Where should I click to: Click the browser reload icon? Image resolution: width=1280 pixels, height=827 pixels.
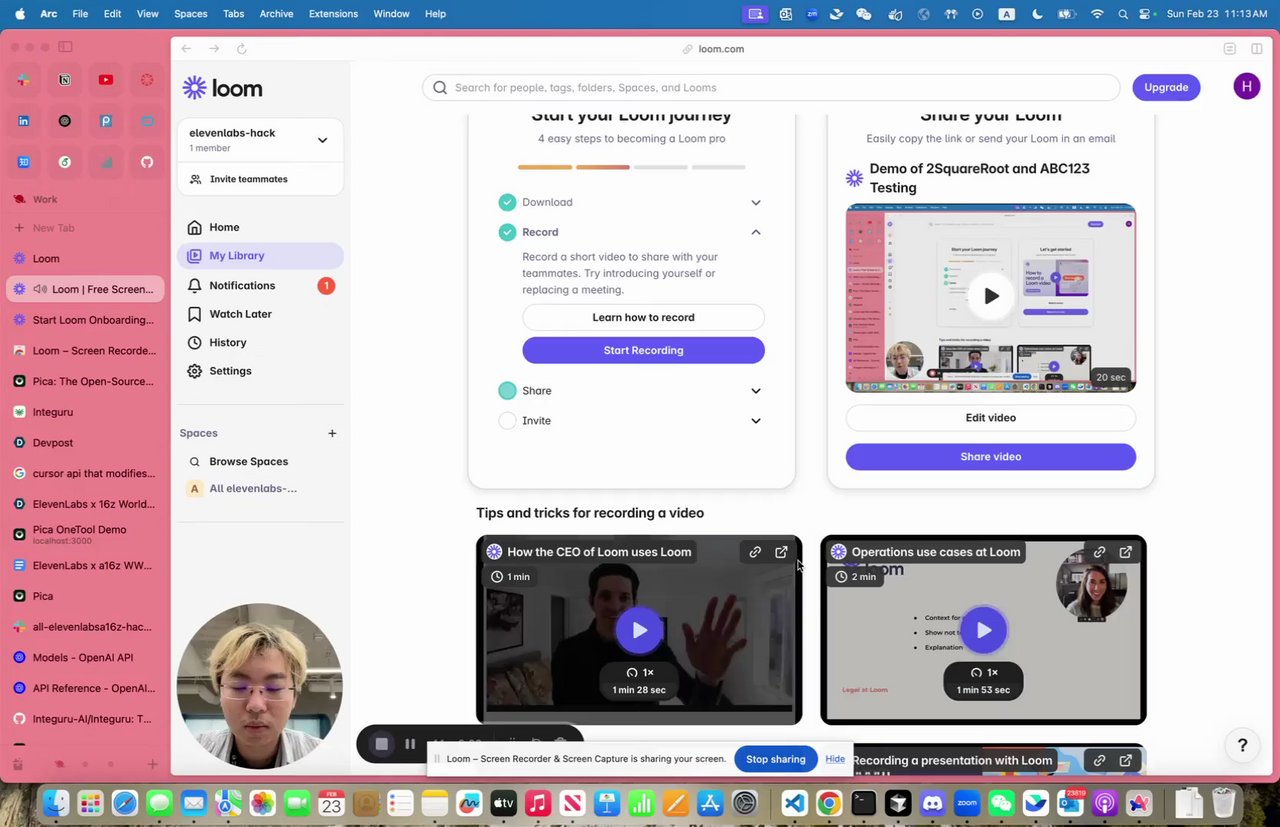pyautogui.click(x=241, y=49)
